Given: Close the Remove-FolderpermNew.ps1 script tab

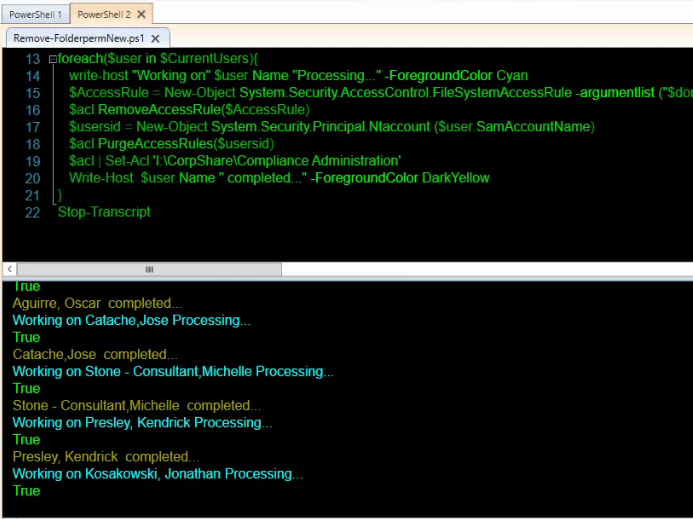Looking at the screenshot, I should point(157,38).
